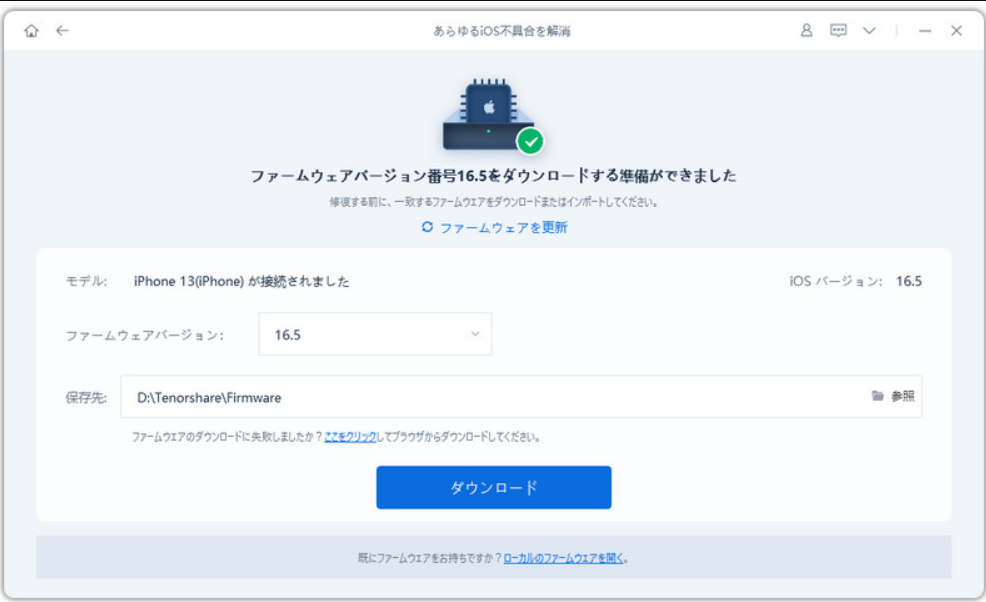Click the blue ダウンロード button
986x602 pixels.
[494, 488]
